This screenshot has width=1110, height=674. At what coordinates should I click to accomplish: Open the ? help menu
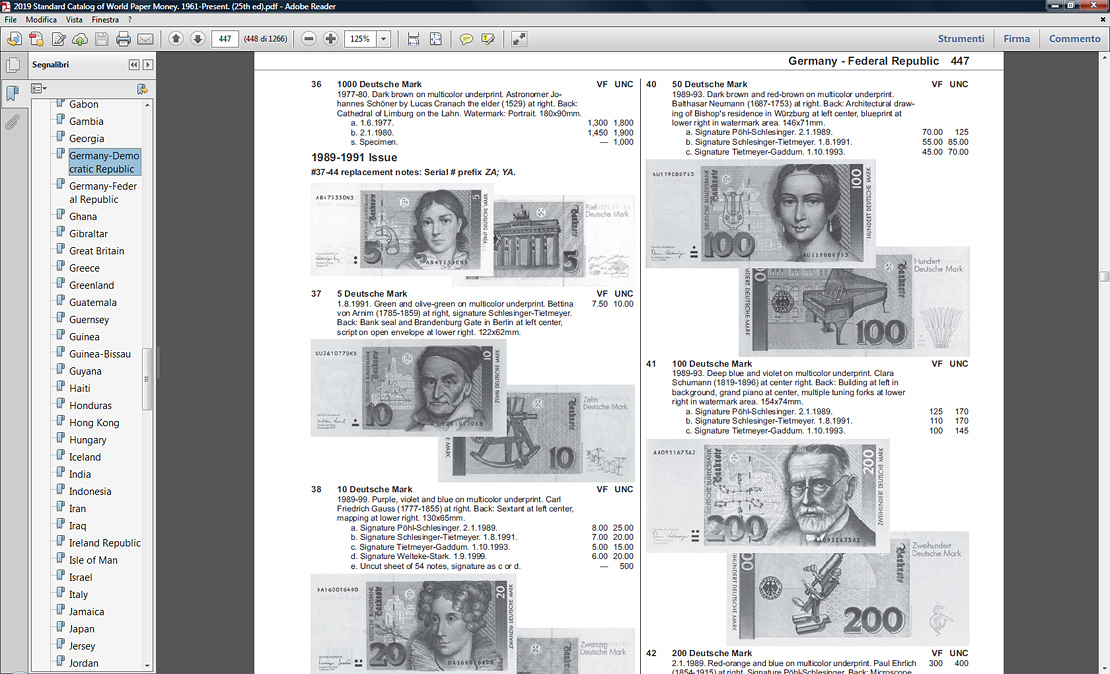click(x=130, y=20)
